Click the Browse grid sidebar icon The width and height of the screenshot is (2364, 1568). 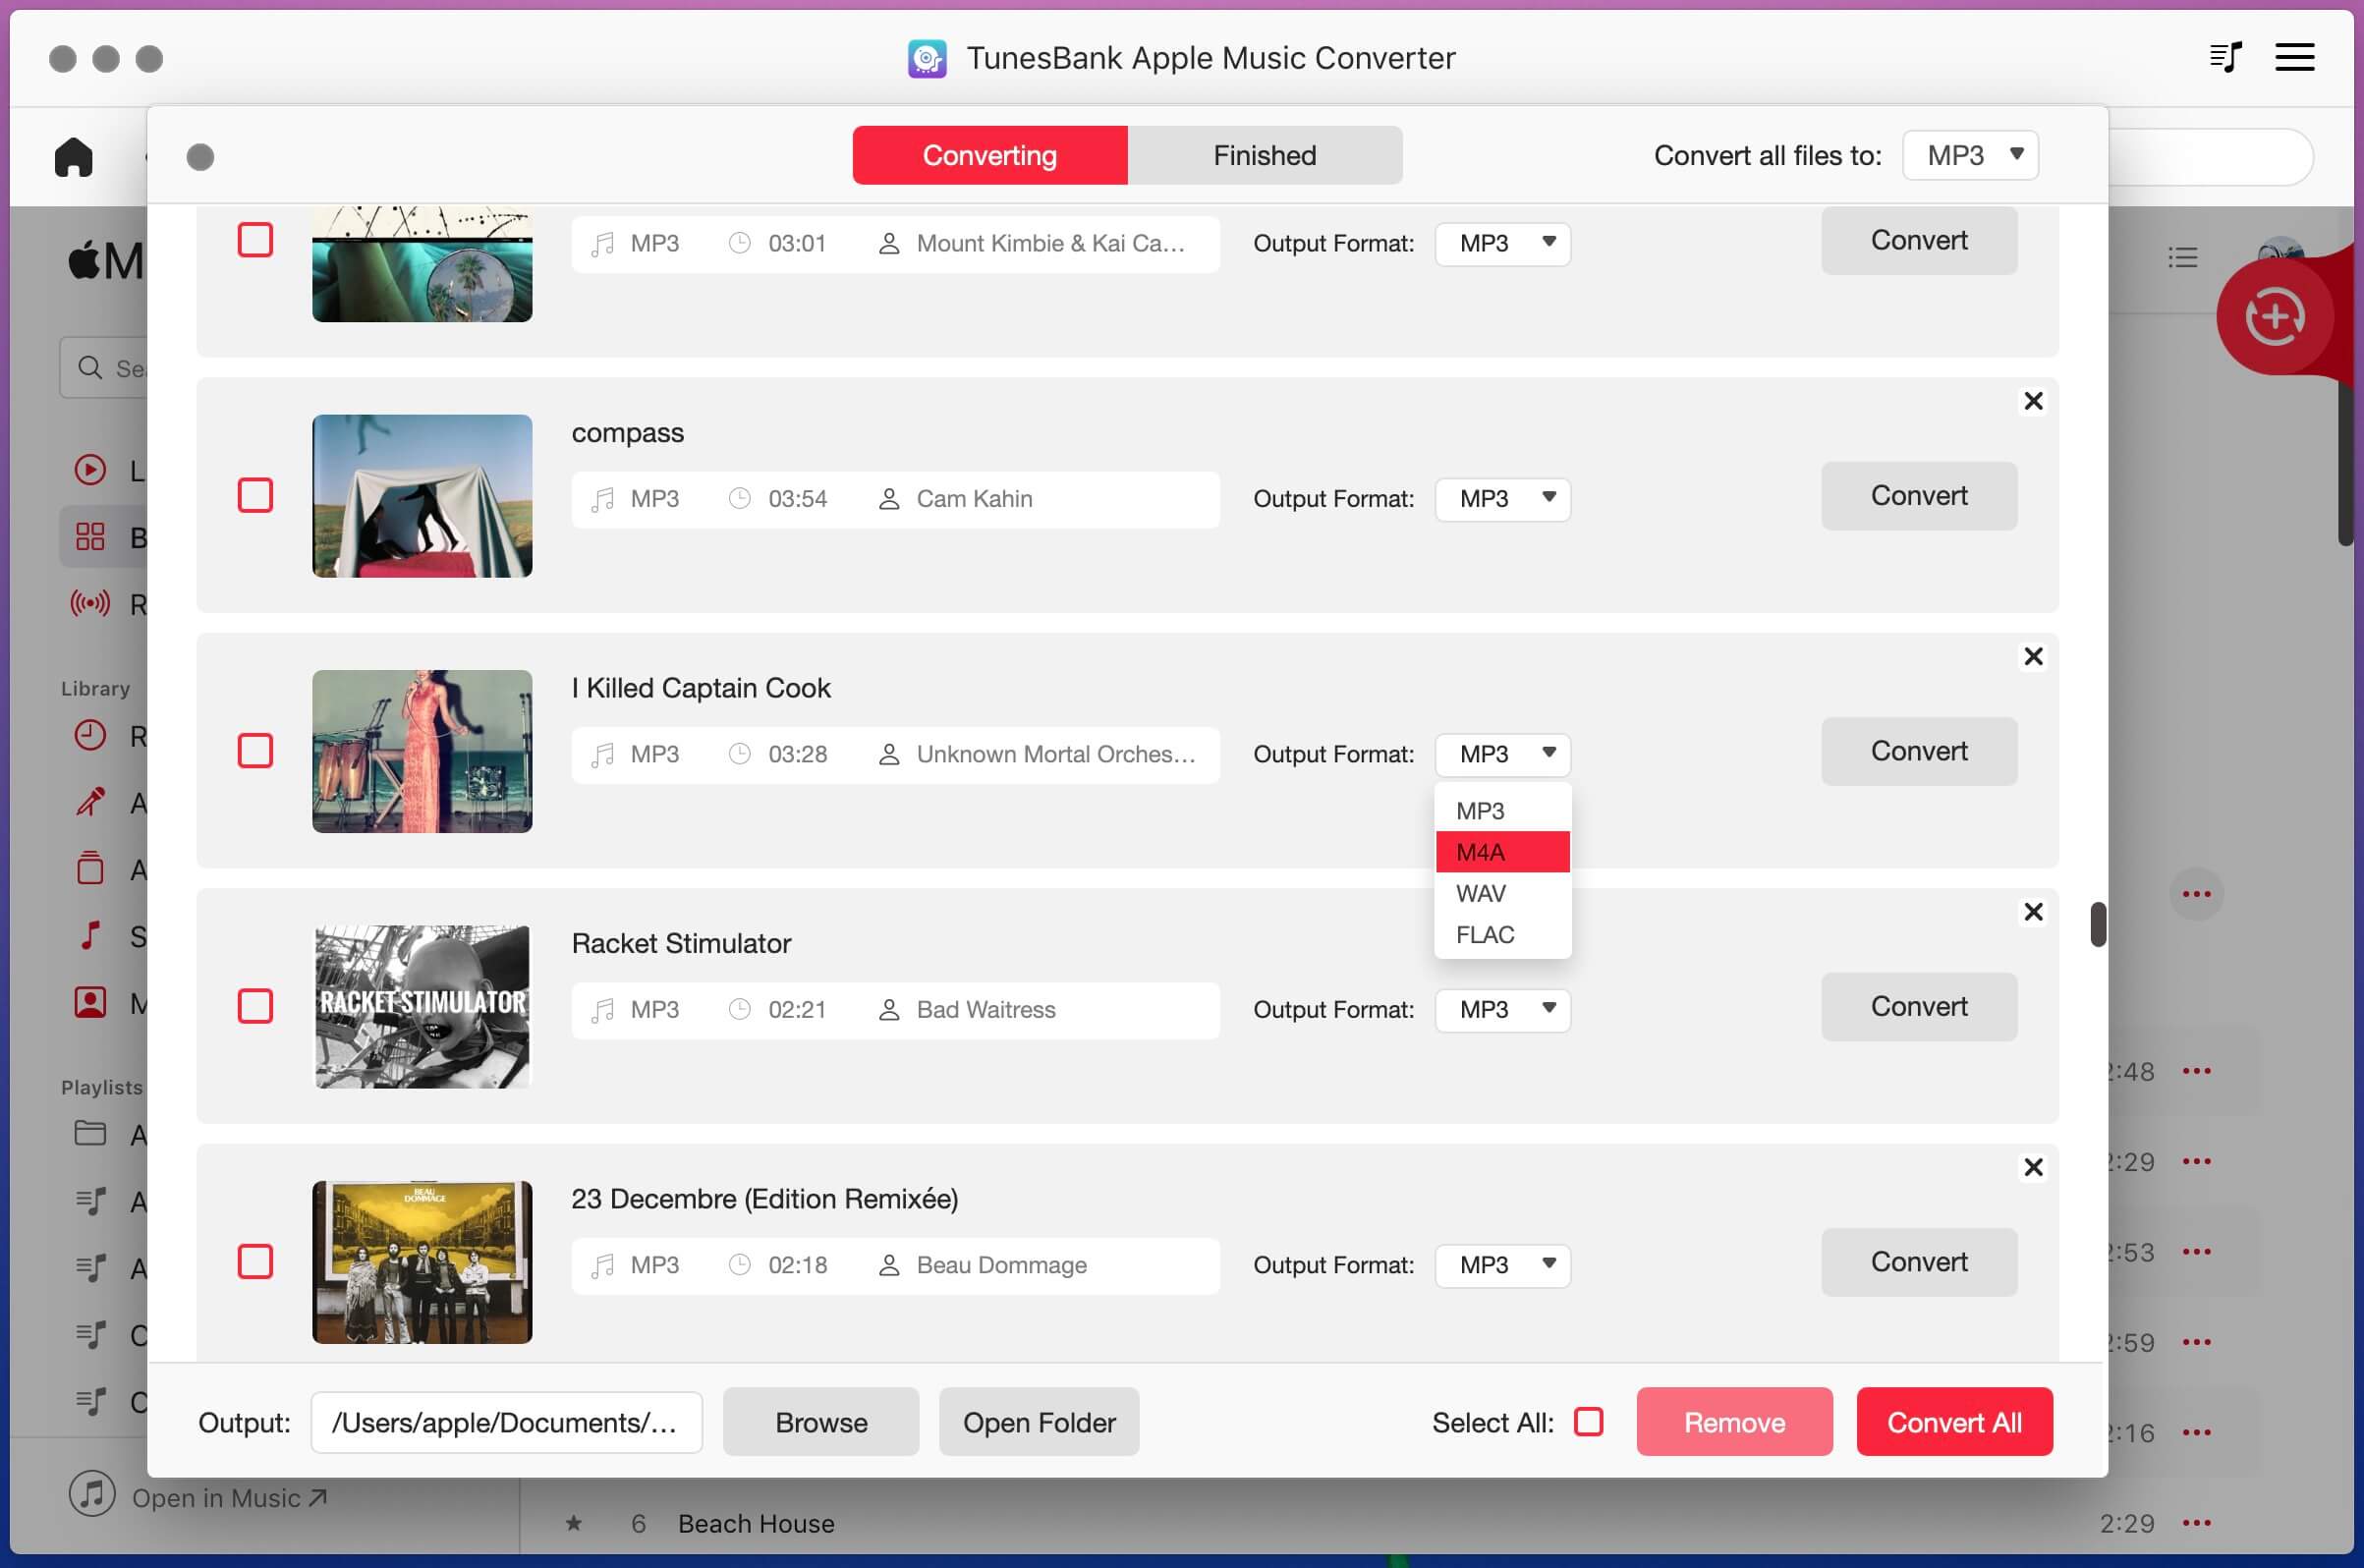coord(90,537)
